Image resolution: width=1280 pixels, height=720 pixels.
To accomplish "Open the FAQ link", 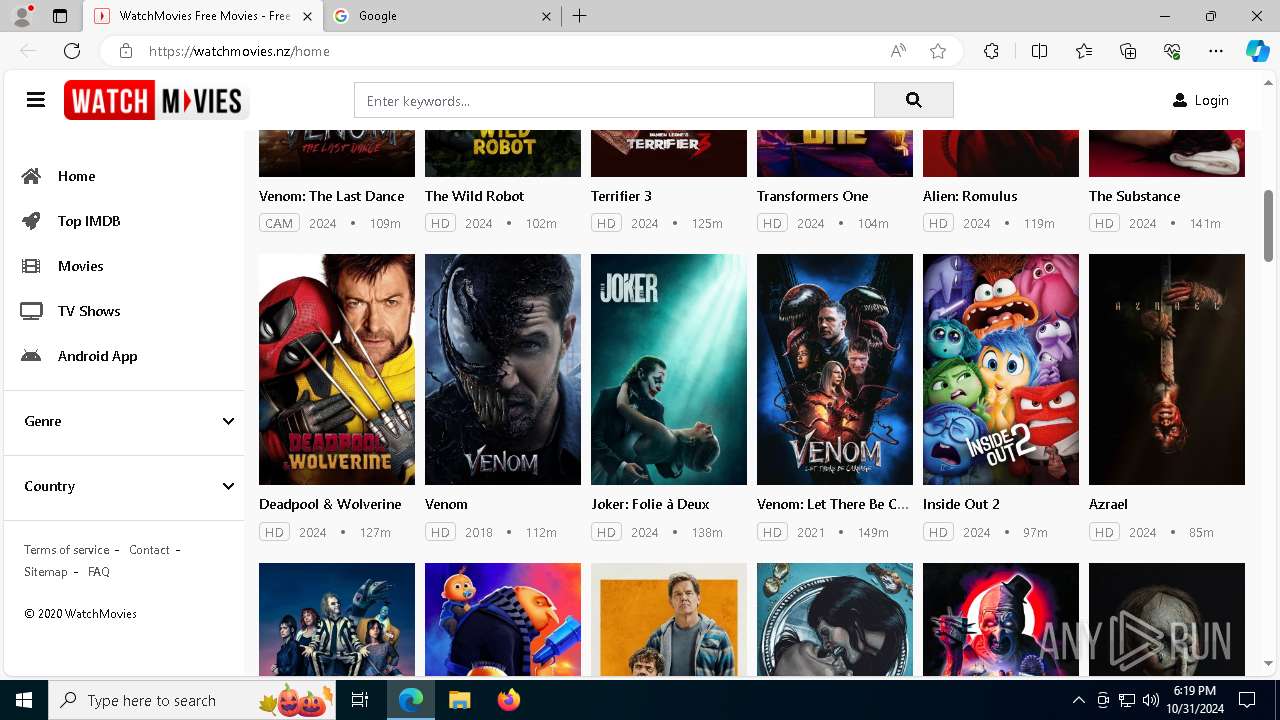I will click(x=99, y=572).
